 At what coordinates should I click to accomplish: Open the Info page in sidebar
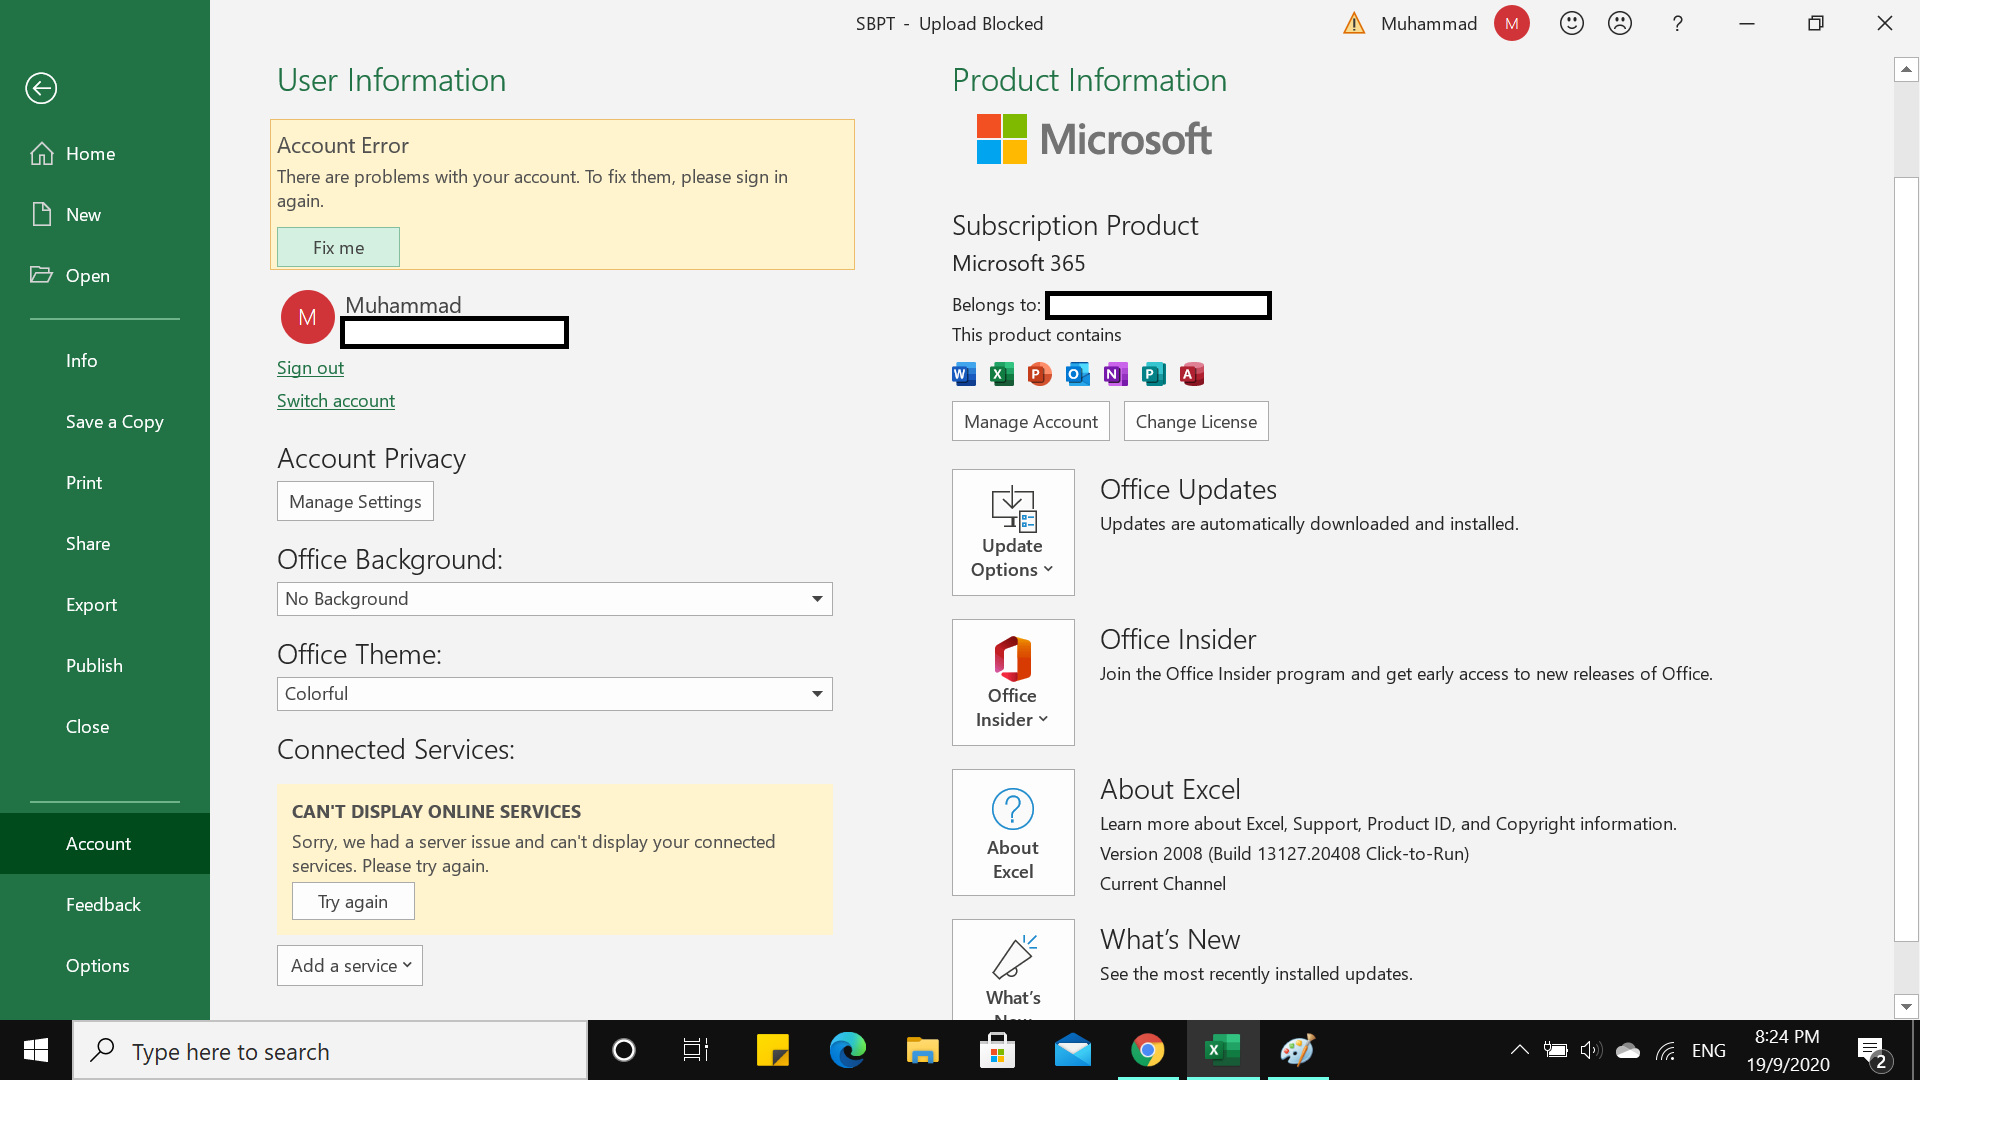tap(105, 361)
